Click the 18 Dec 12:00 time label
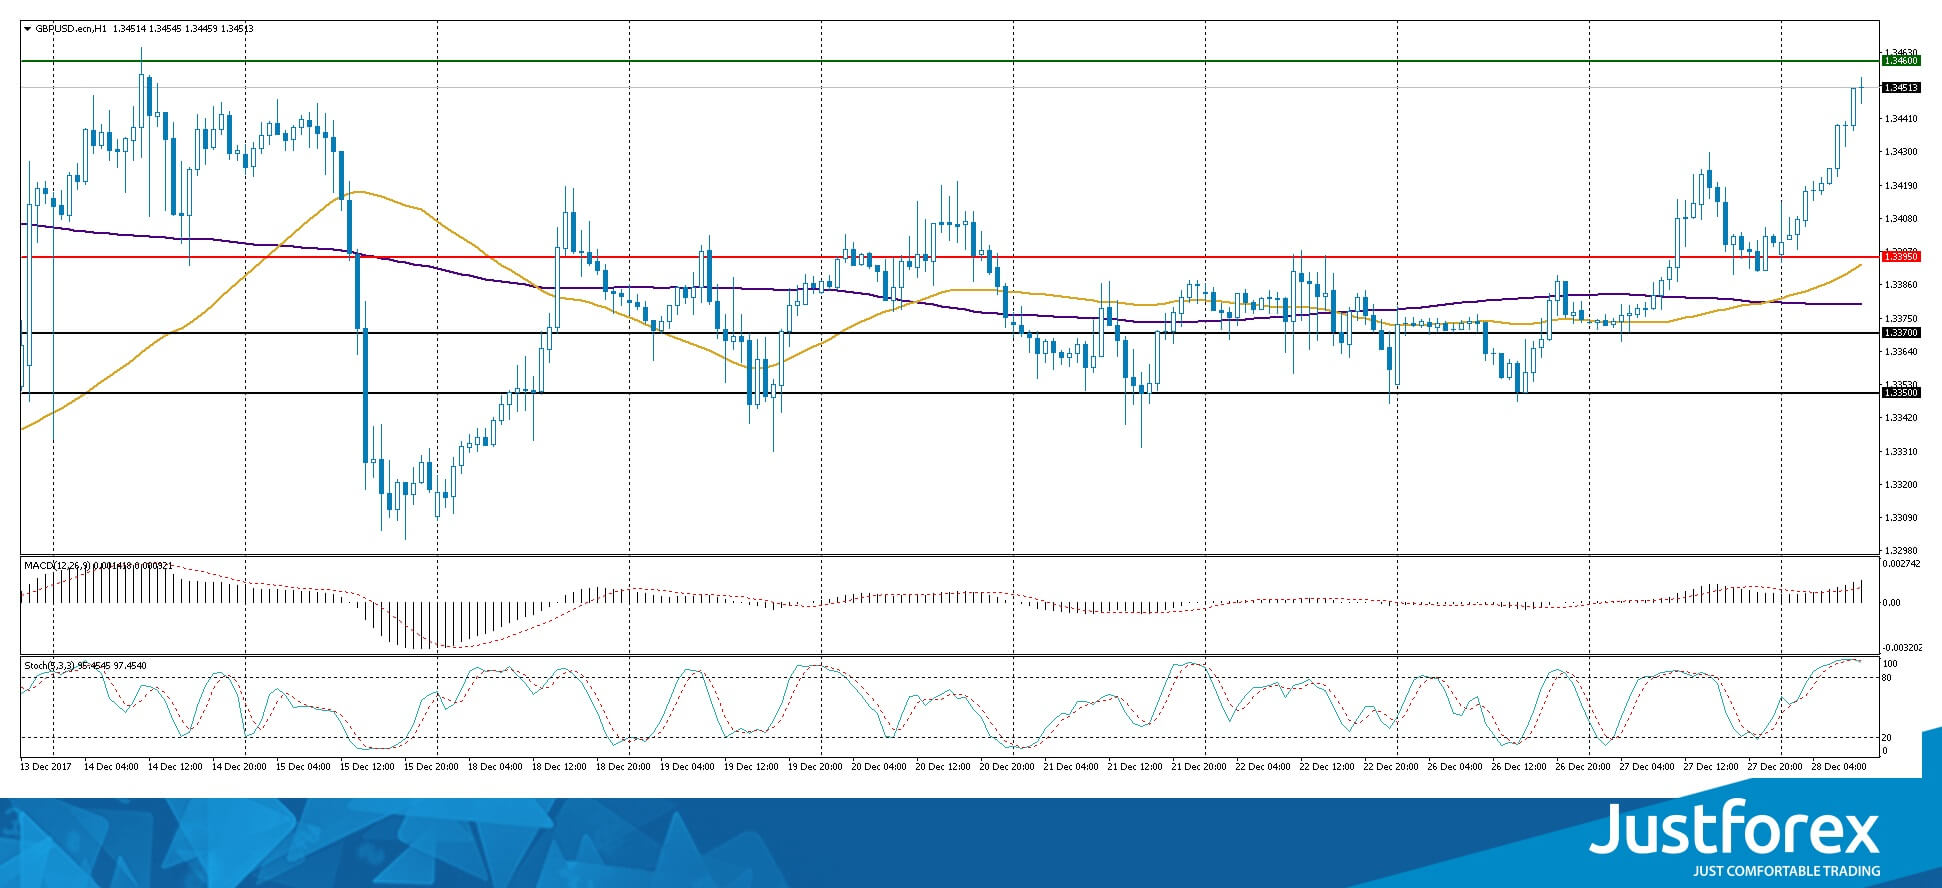This screenshot has height=888, width=1942. pyautogui.click(x=559, y=767)
